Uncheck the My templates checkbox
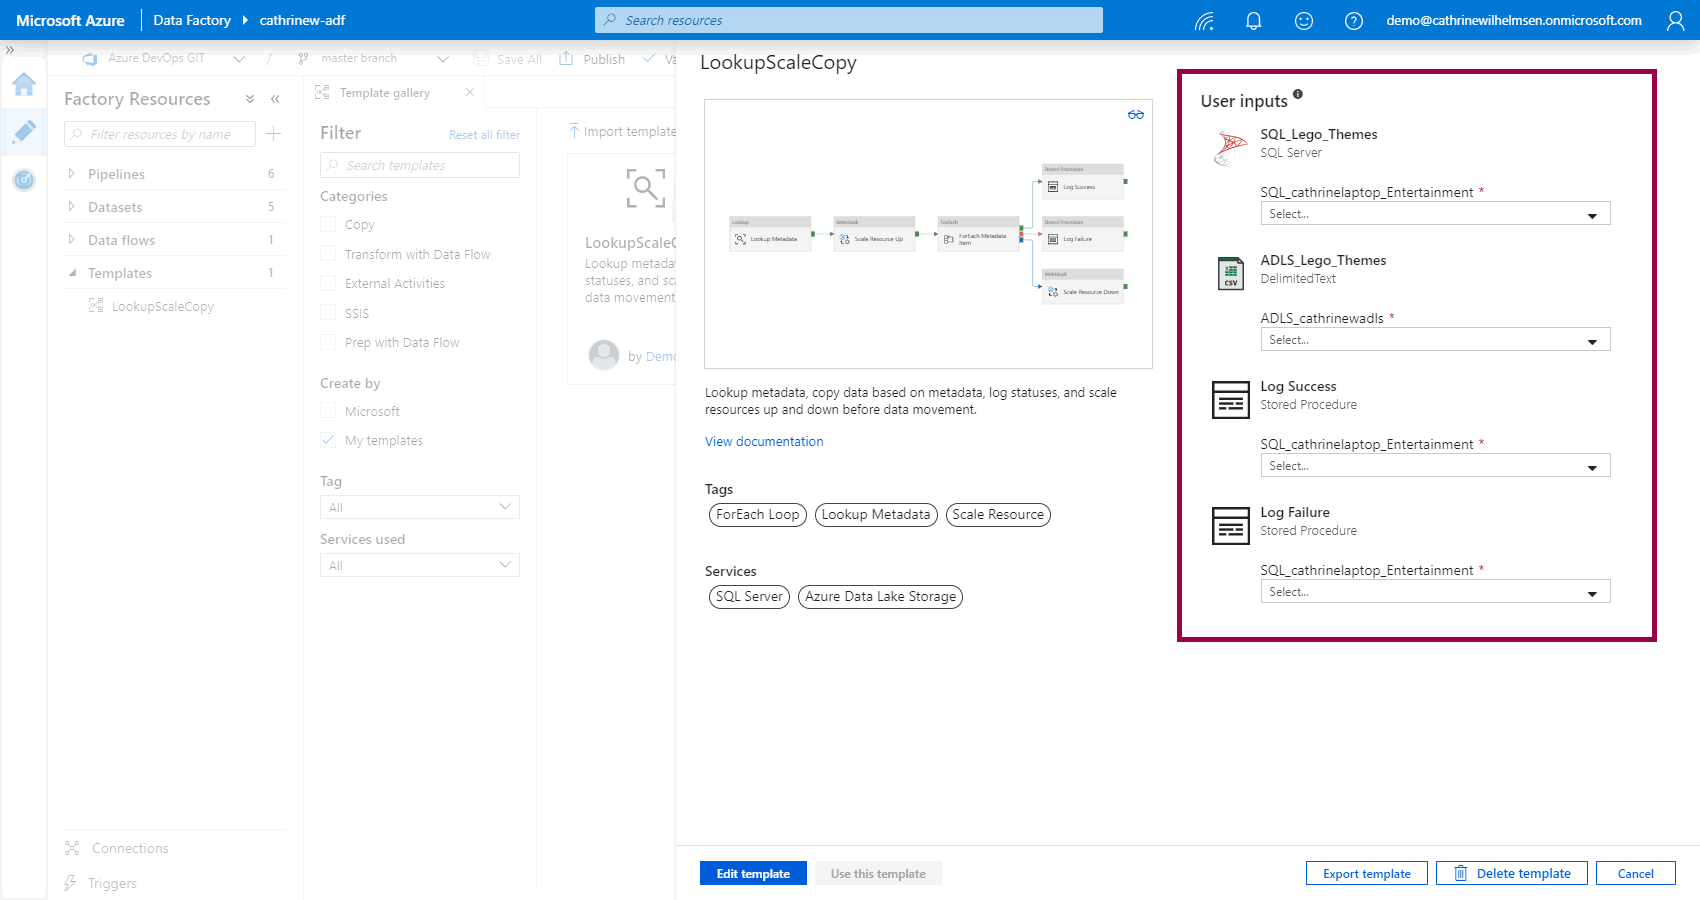Viewport: 1700px width, 900px height. [x=328, y=440]
